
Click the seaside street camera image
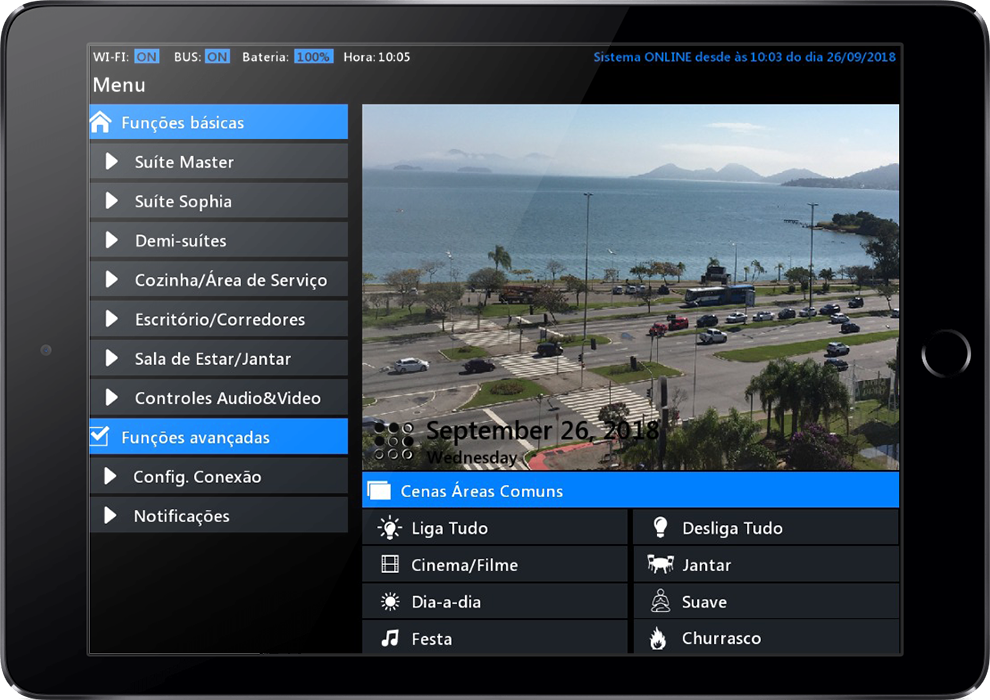pyautogui.click(x=630, y=287)
